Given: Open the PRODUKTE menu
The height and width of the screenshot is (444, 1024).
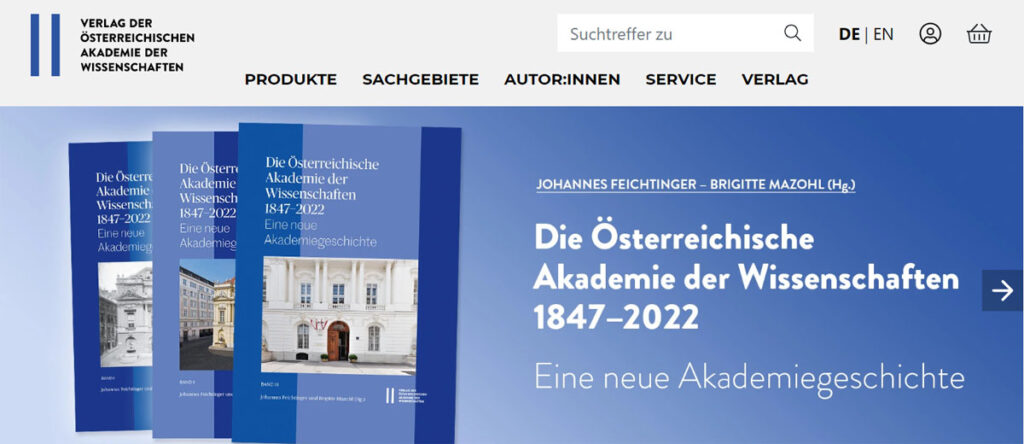Looking at the screenshot, I should tap(290, 80).
